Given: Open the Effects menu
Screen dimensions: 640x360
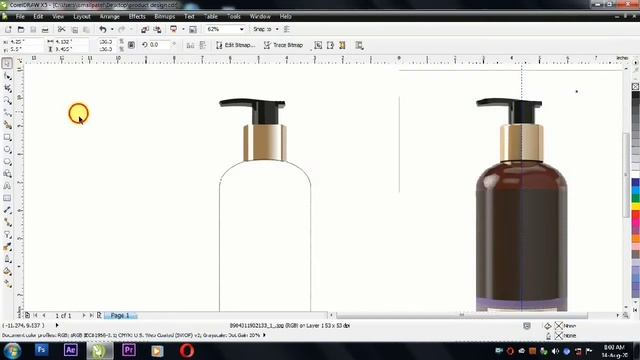Looking at the screenshot, I should point(137,16).
